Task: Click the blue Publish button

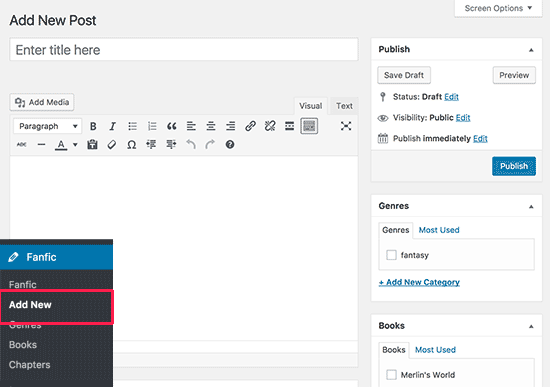Action: [514, 166]
